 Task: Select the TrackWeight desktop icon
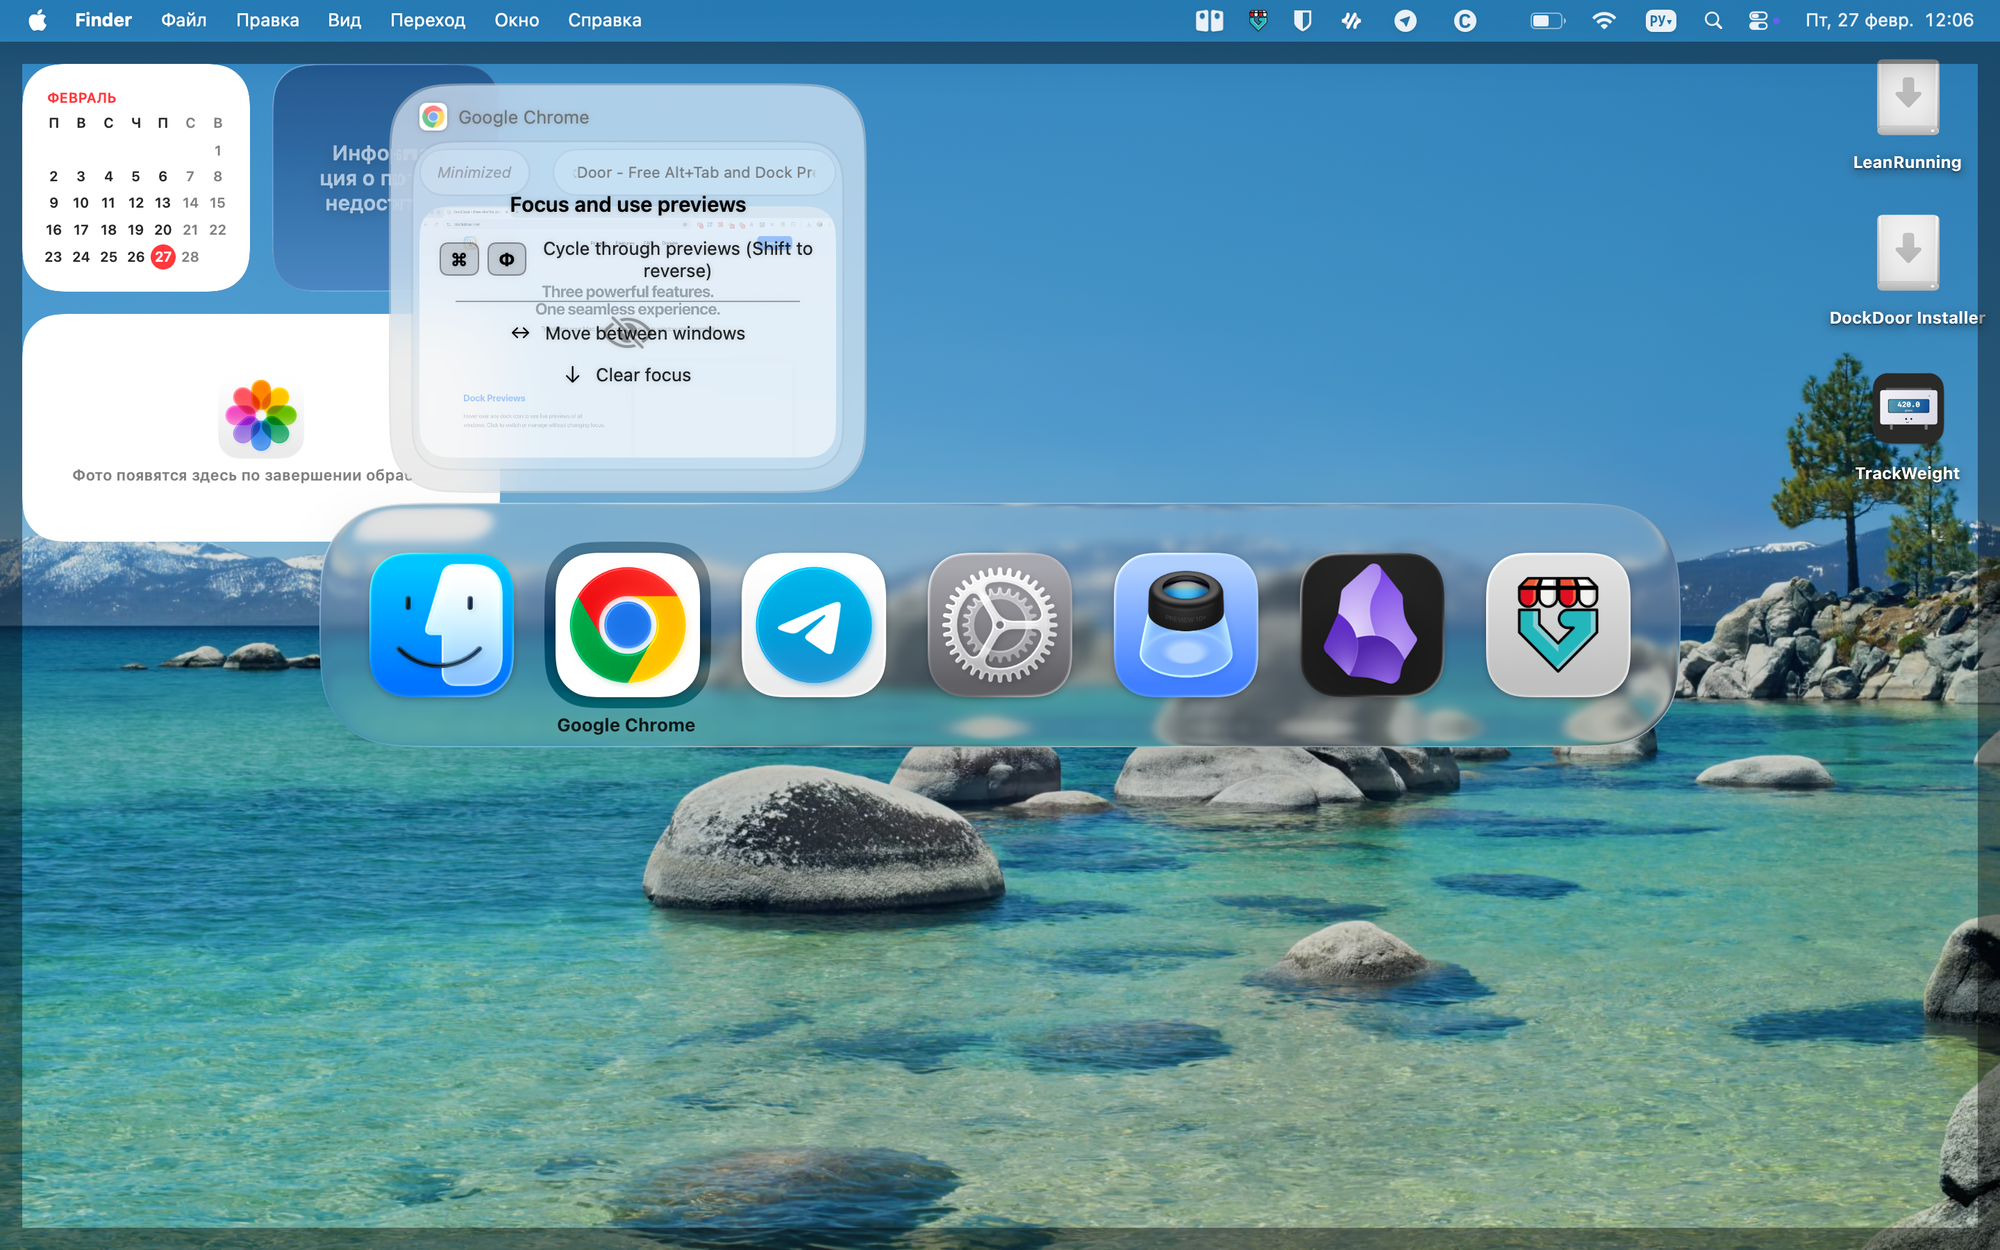coord(1907,410)
